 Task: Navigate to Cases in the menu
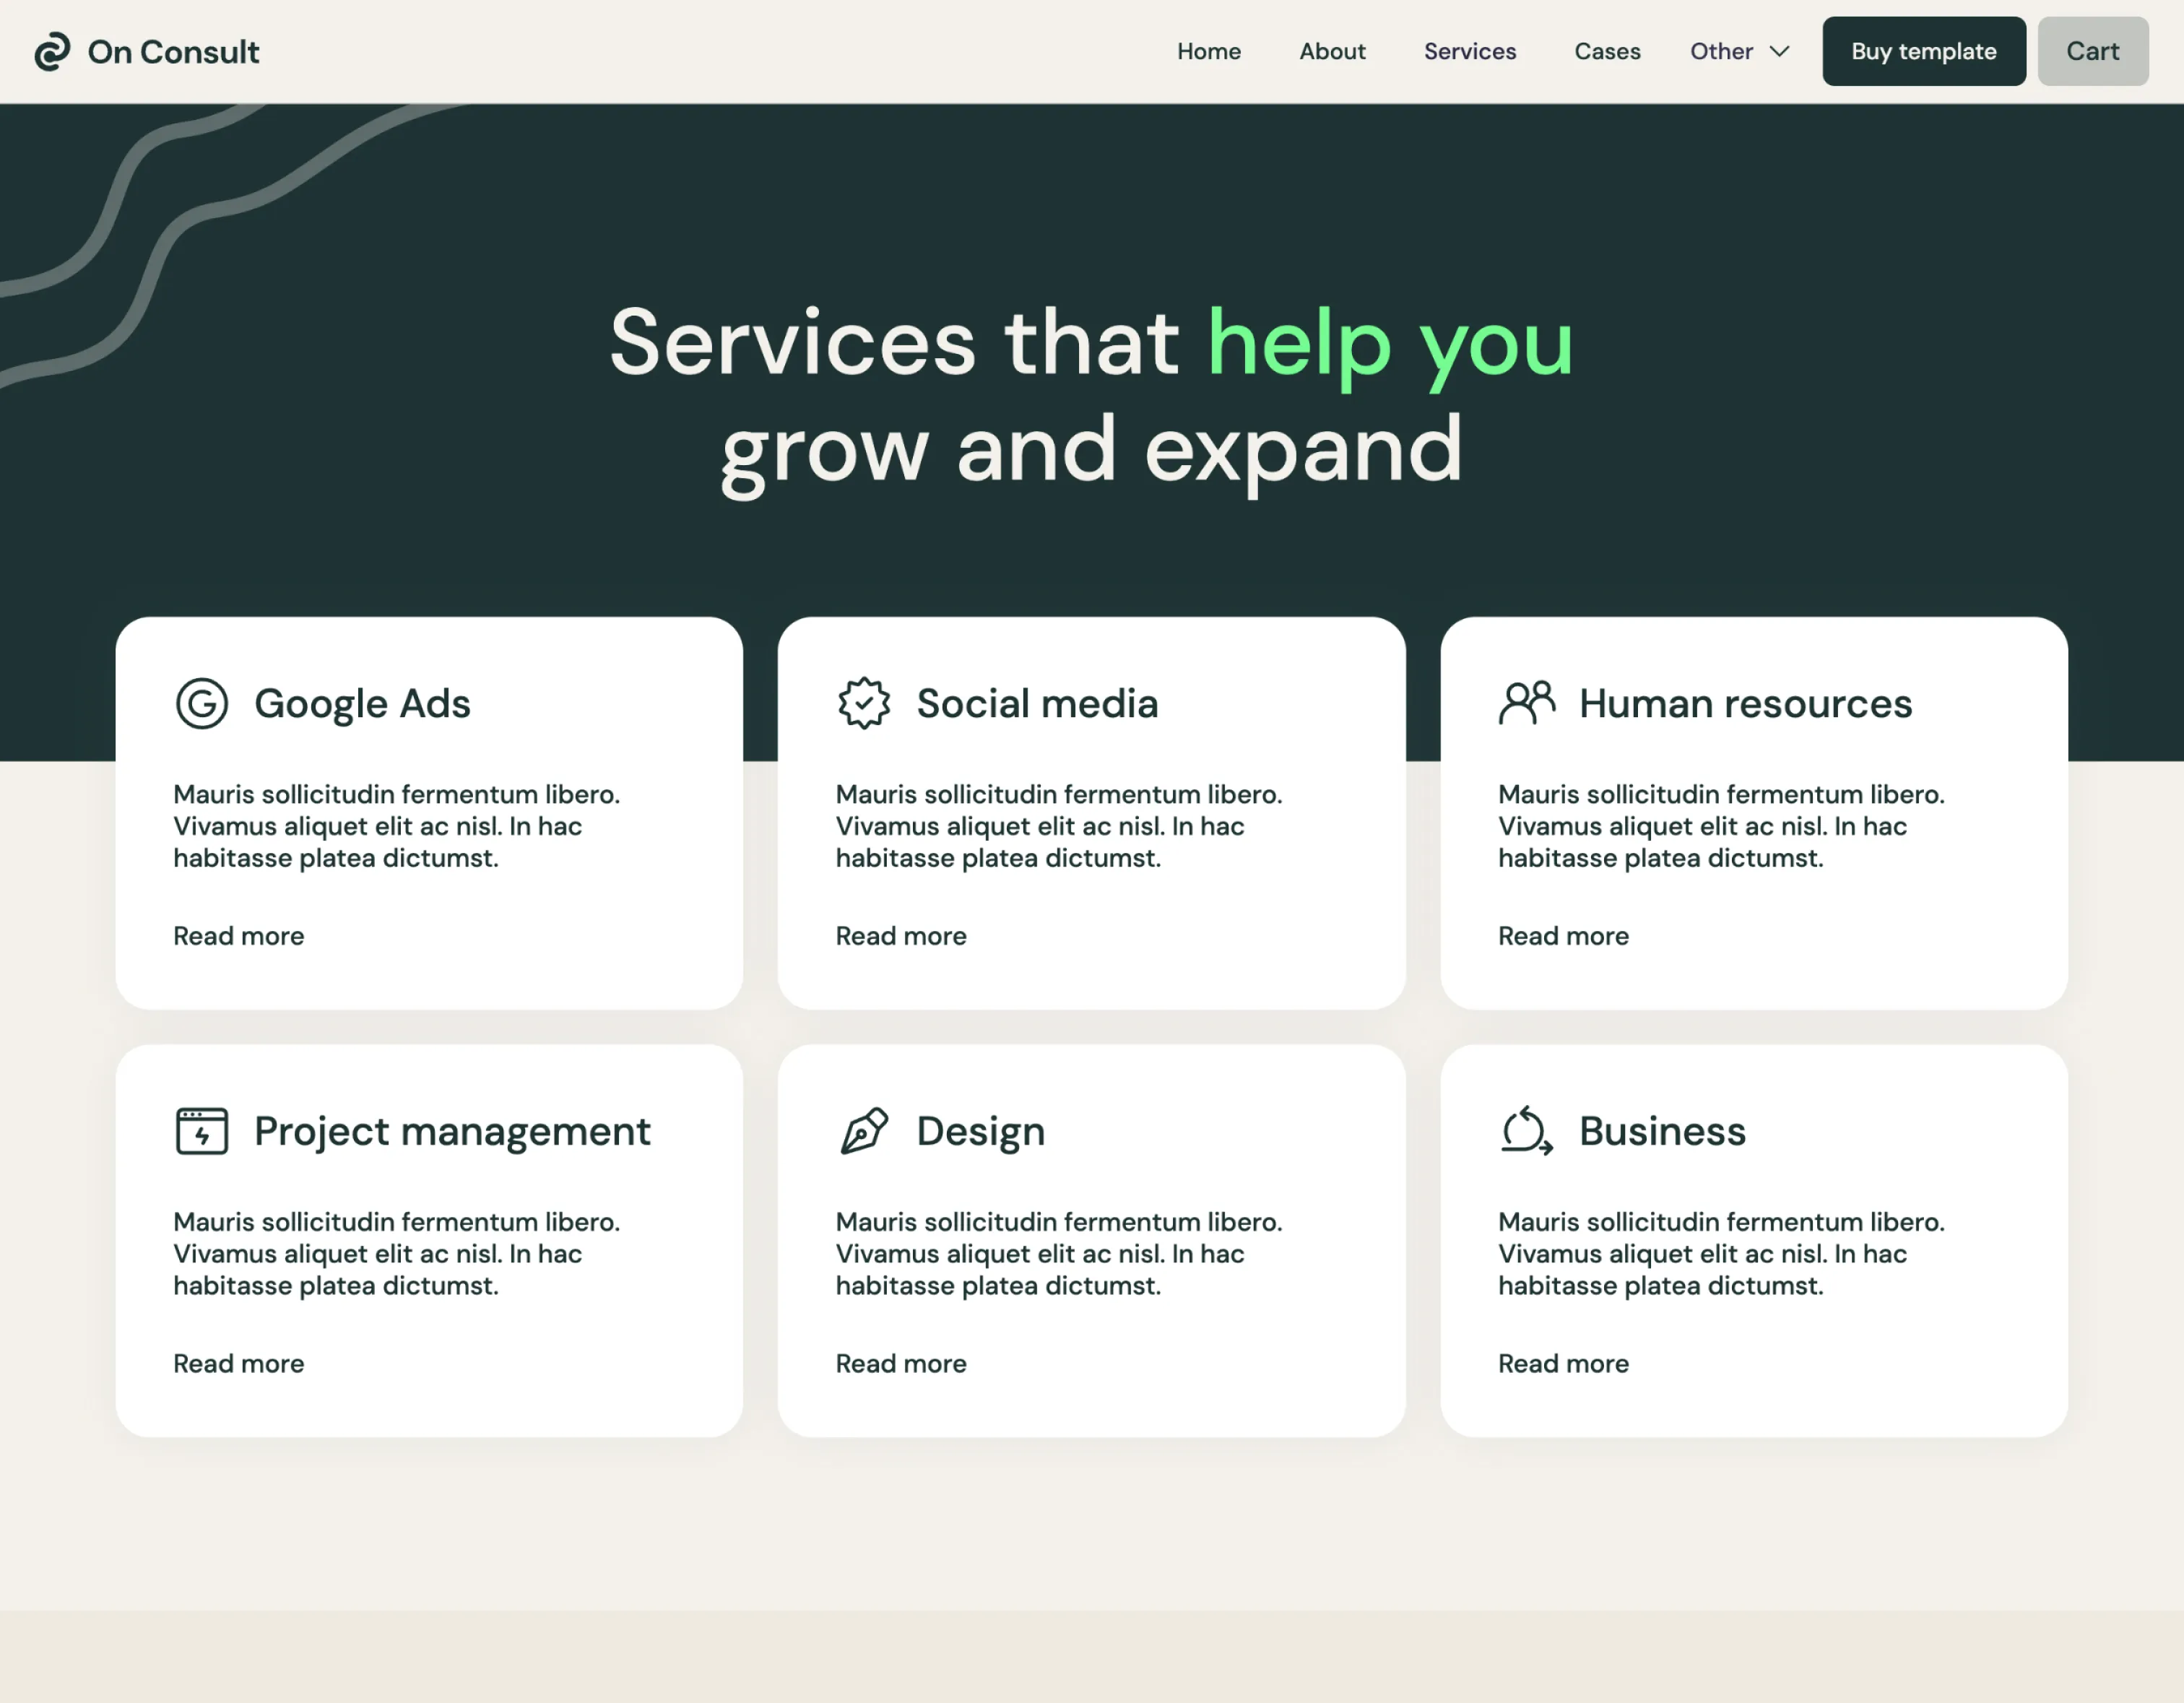pyautogui.click(x=1606, y=52)
